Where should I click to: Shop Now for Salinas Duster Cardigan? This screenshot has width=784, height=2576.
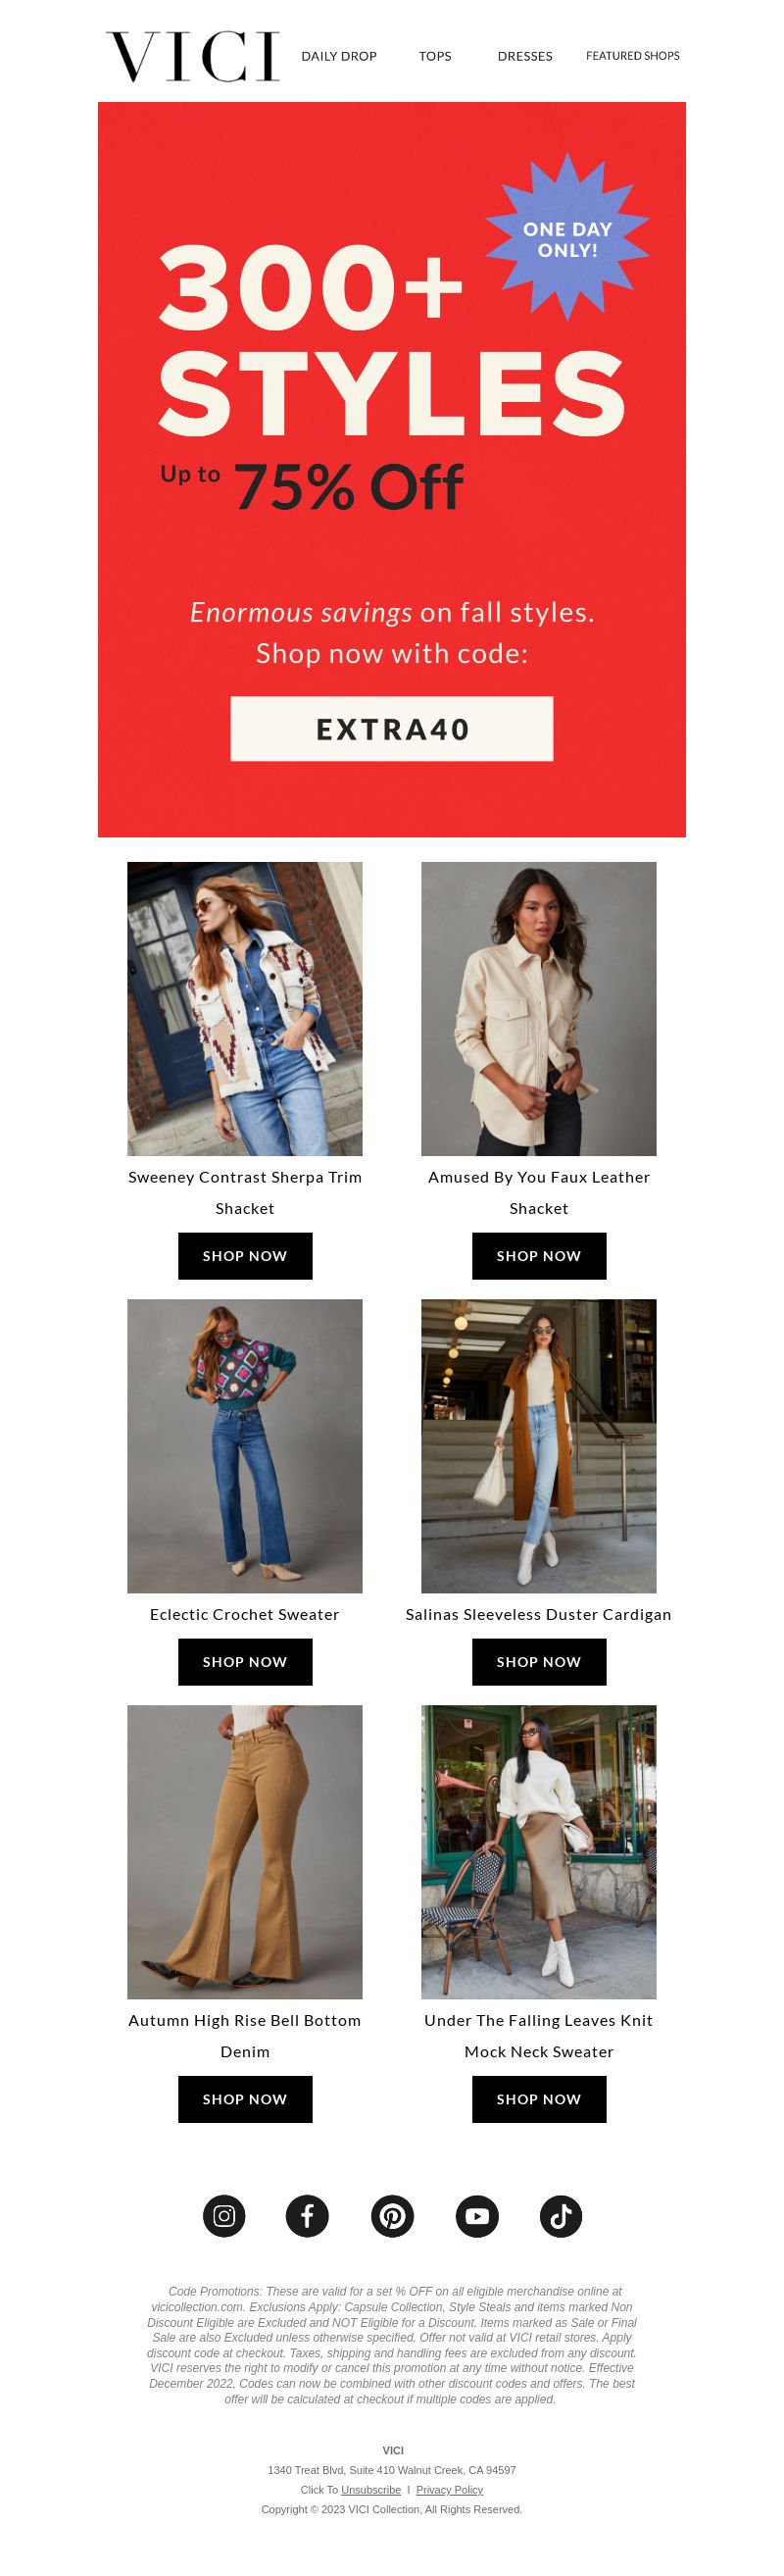[539, 1662]
